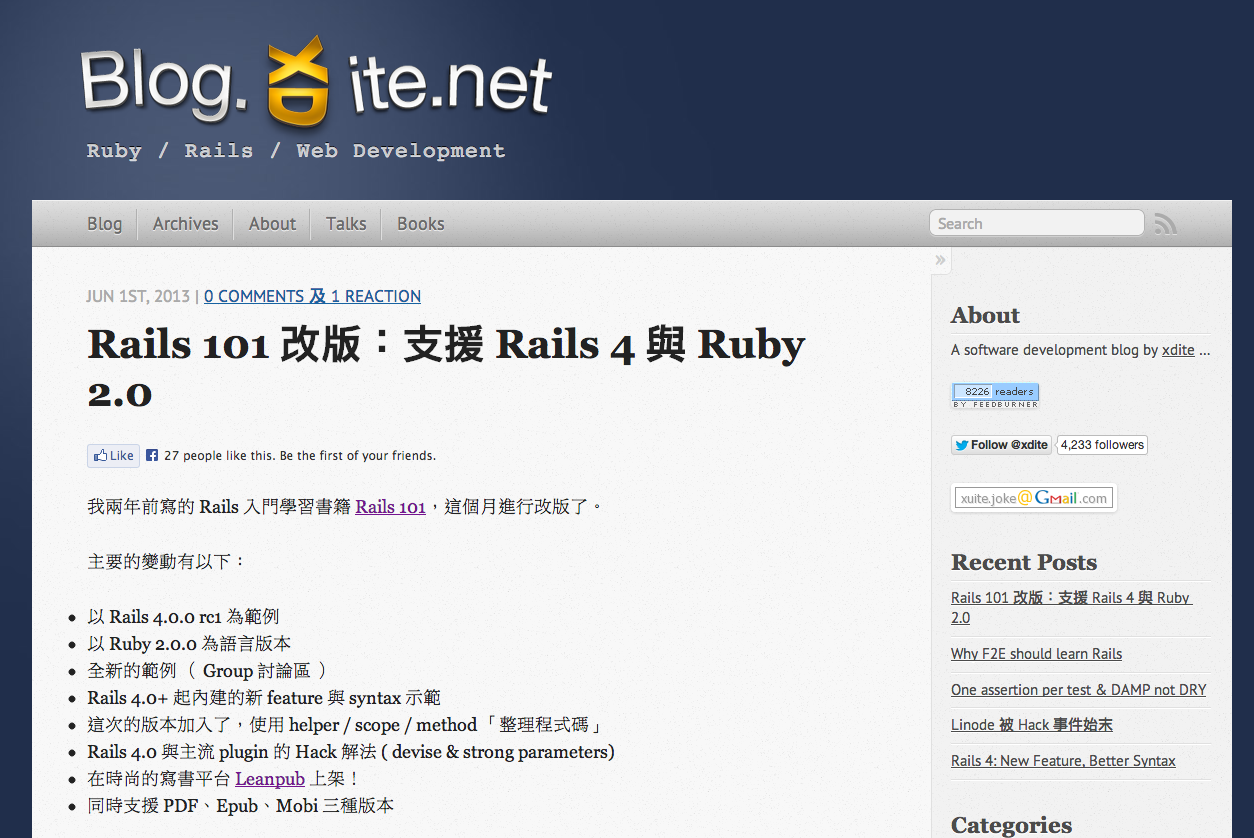Click the Follow @xdite Twitter button

click(x=1001, y=445)
